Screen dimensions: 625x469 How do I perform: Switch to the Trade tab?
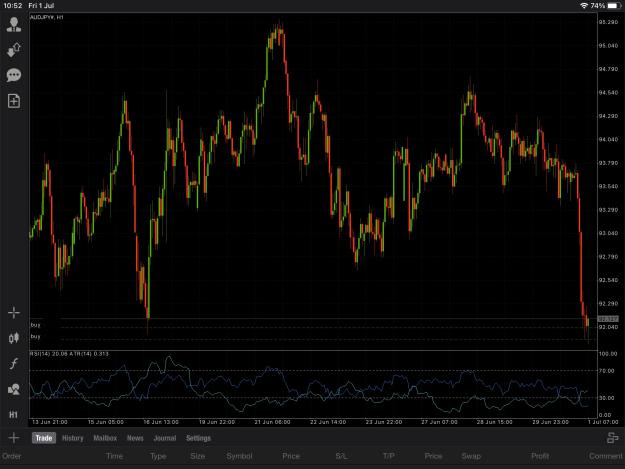pyautogui.click(x=43, y=438)
